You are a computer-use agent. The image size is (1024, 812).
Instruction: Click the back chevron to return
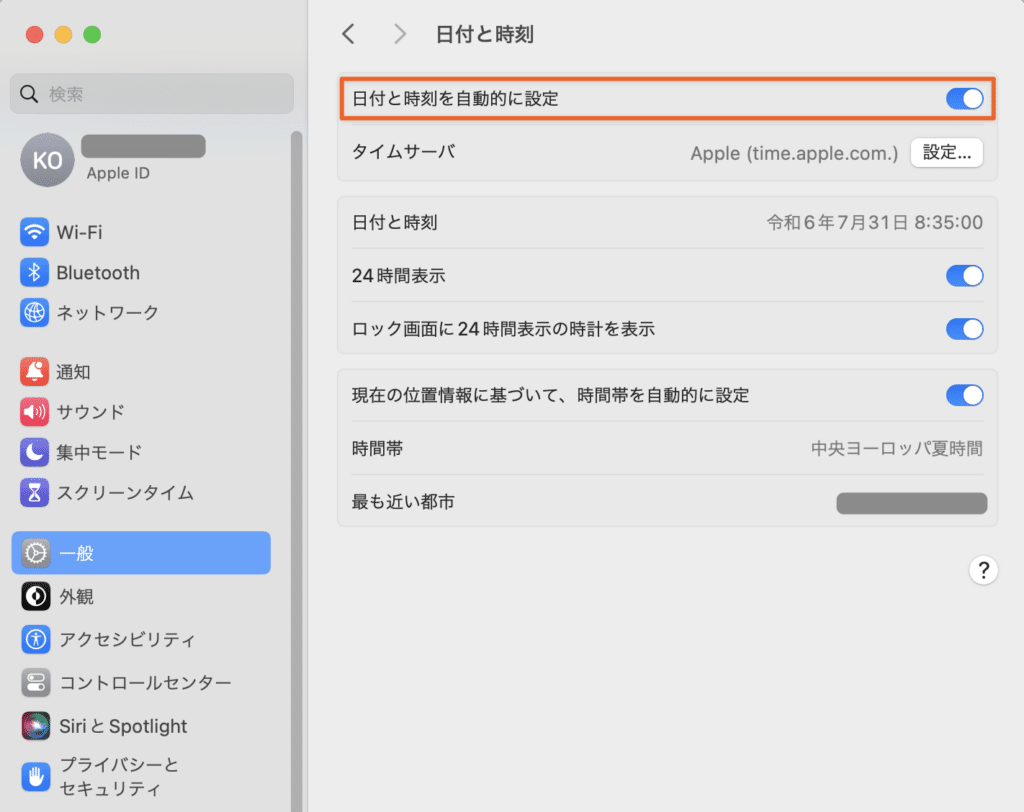click(x=347, y=33)
